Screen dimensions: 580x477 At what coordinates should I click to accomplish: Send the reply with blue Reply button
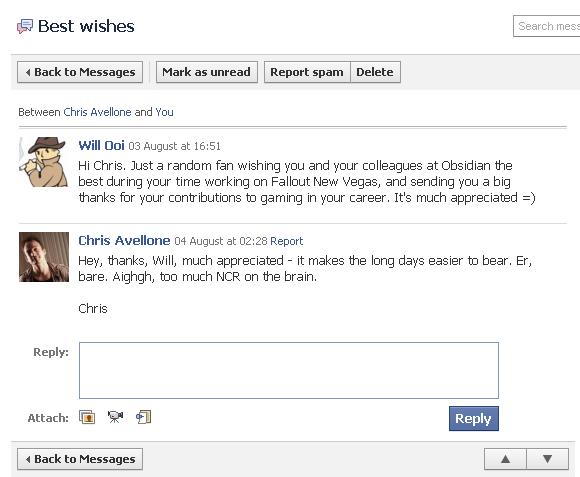[x=473, y=419]
